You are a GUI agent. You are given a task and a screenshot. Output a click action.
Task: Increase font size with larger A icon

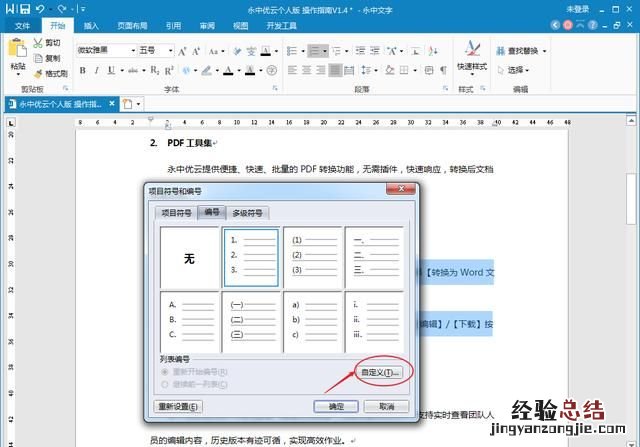(x=182, y=51)
